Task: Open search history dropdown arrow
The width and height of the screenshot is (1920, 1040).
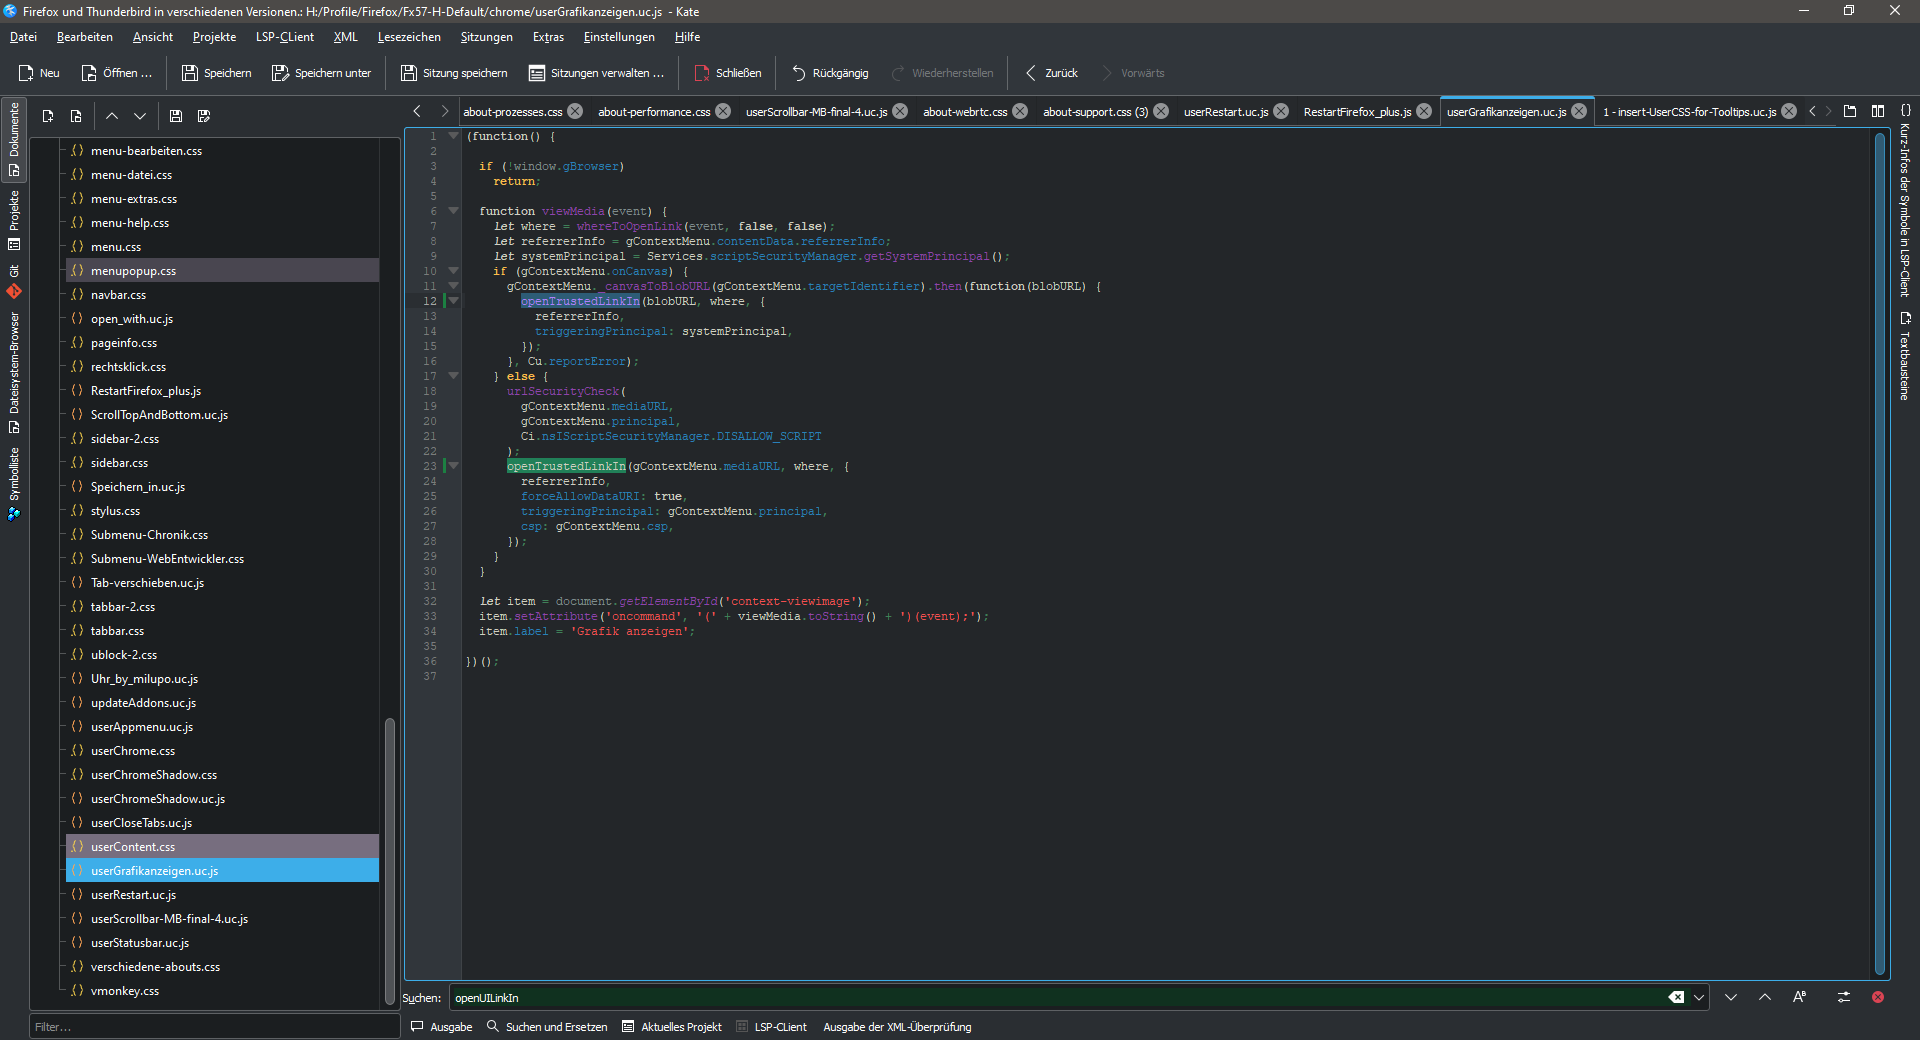Action: (x=1699, y=997)
